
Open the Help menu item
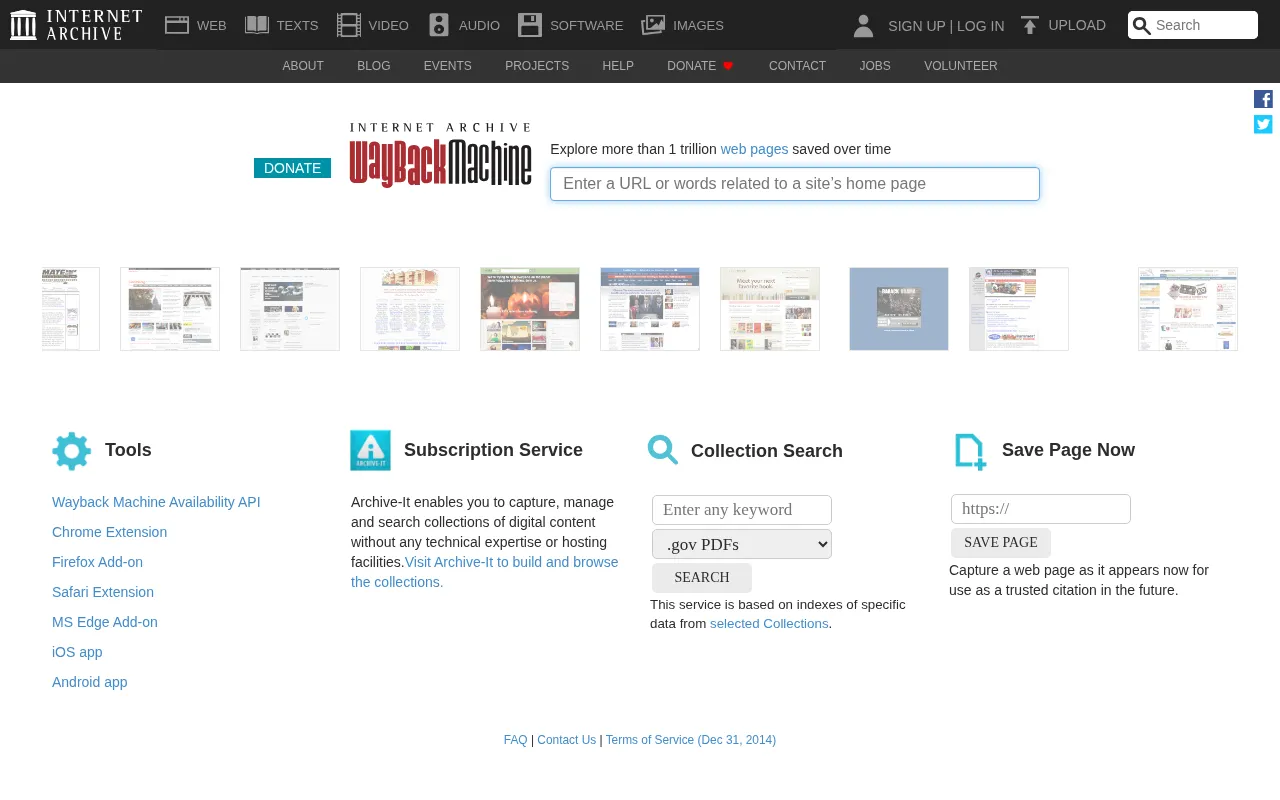[x=618, y=66]
